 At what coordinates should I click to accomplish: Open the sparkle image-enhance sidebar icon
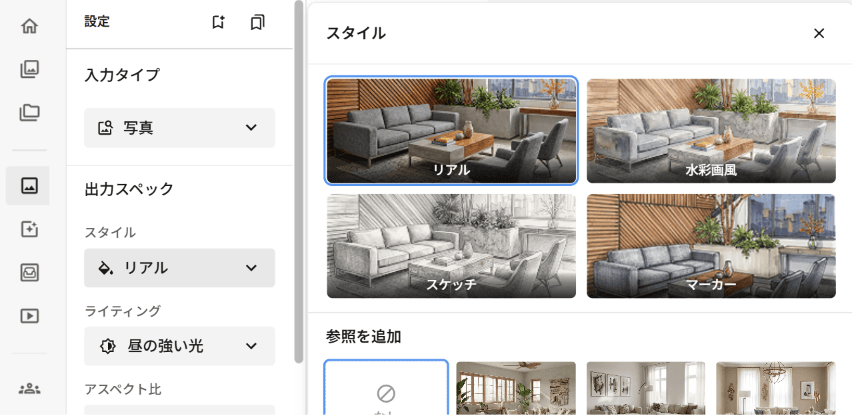29,229
